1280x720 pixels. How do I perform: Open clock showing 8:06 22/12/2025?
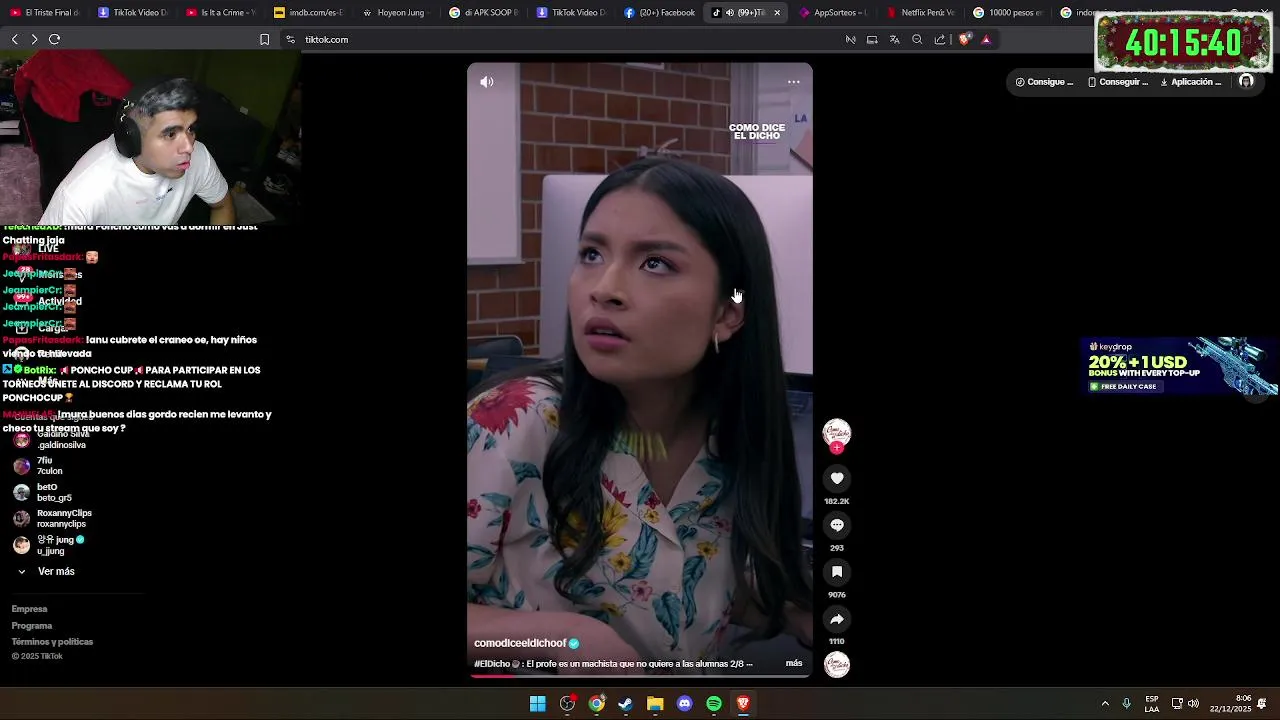tap(1230, 703)
